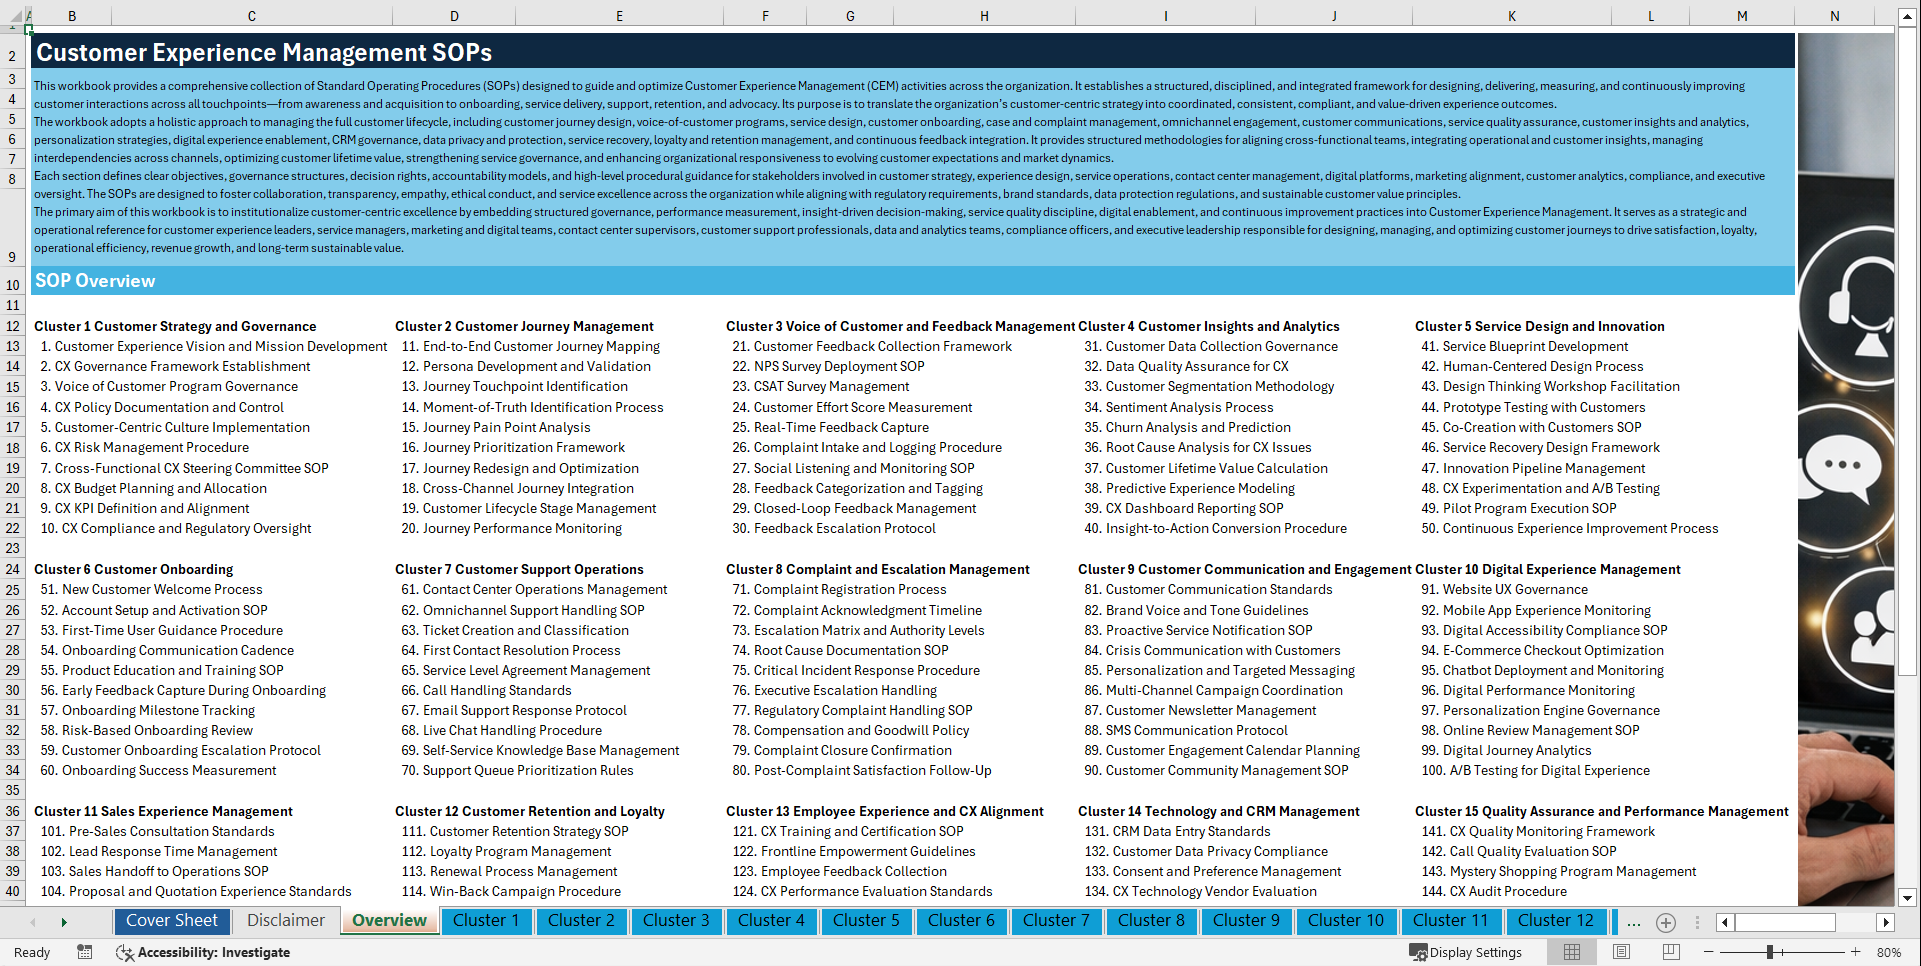The width and height of the screenshot is (1921, 966).
Task: Open the Cluster 8 sheet tab
Action: click(1151, 921)
